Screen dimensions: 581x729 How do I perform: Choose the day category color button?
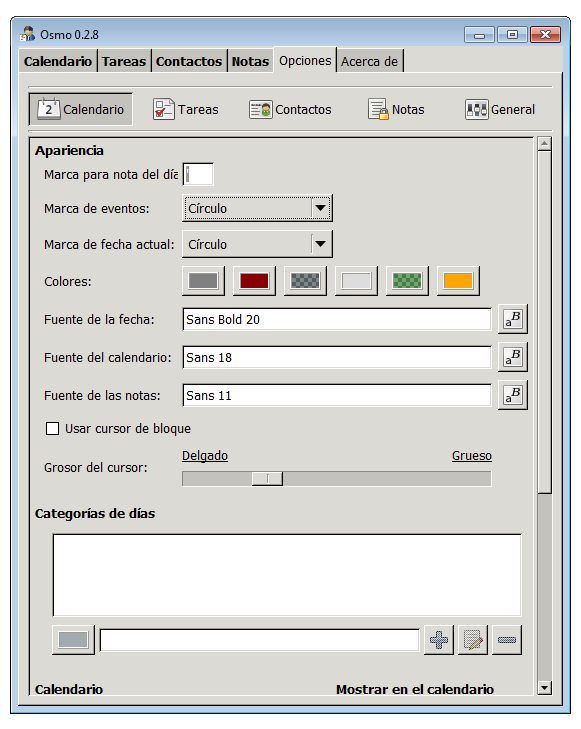click(x=73, y=640)
